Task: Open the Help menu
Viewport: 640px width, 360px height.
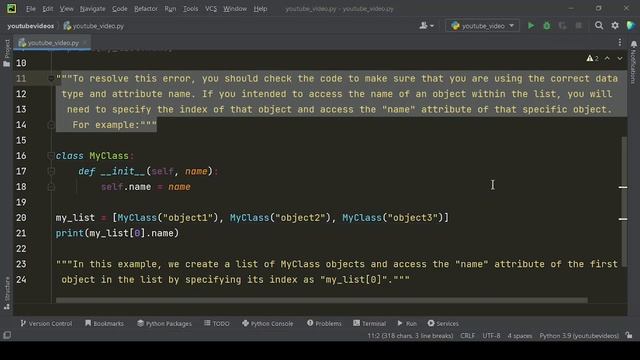Action: coord(260,9)
